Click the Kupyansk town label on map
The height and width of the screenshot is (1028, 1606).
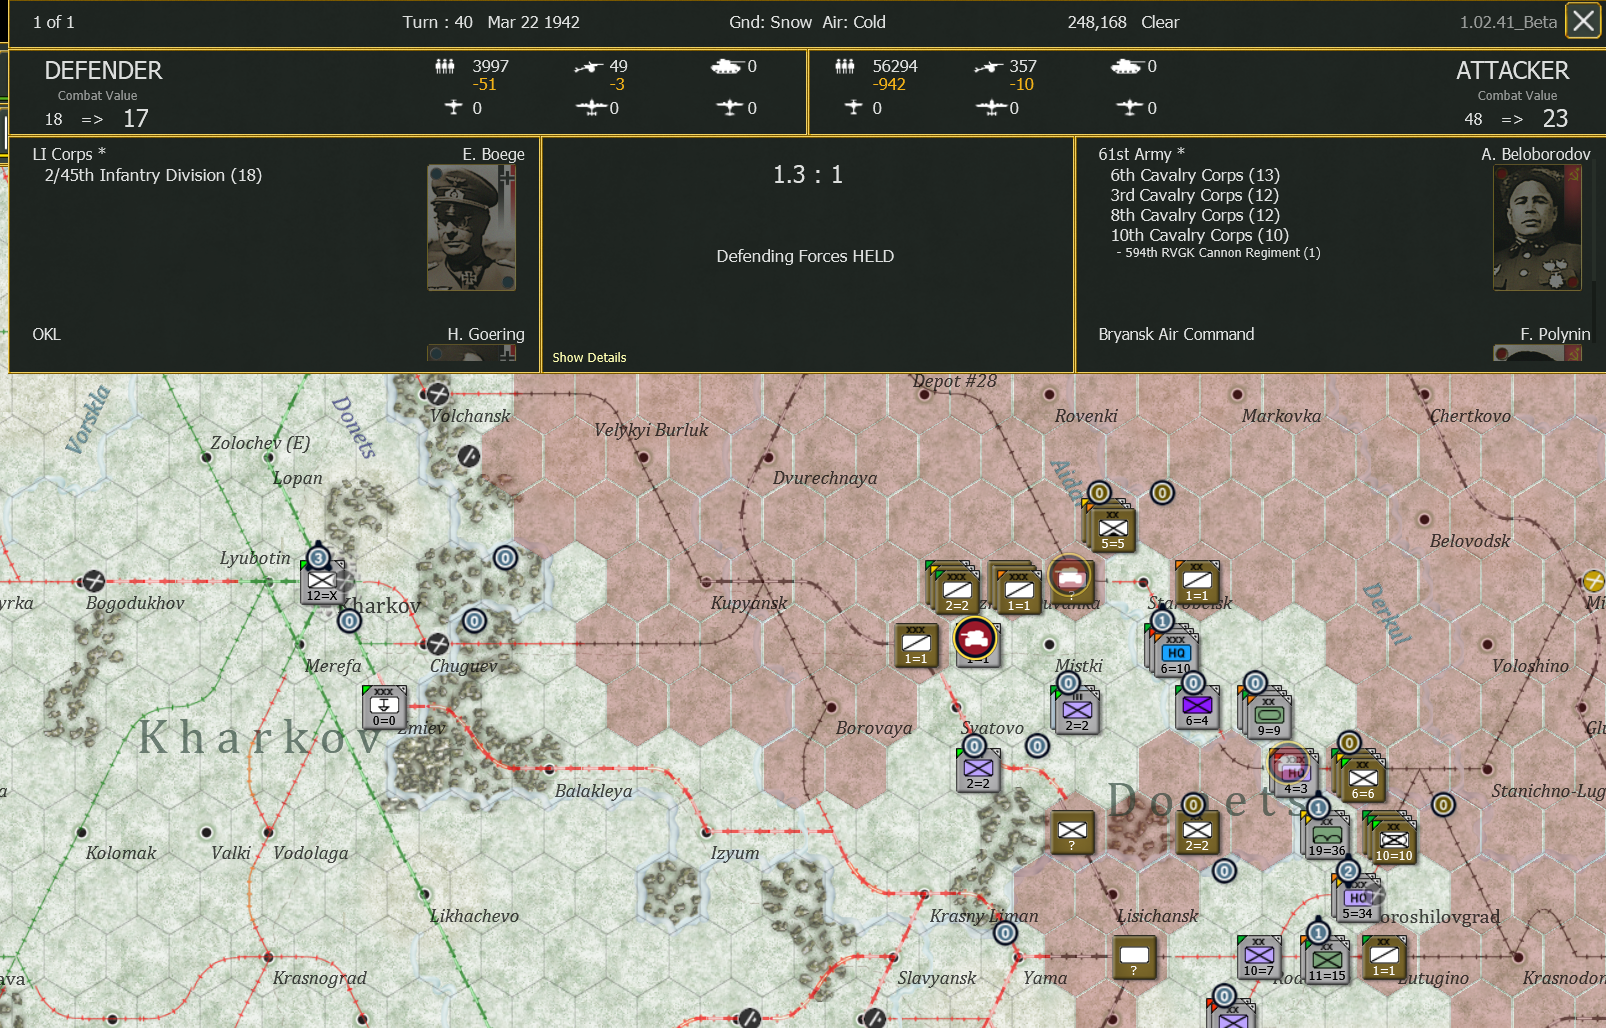749,603
